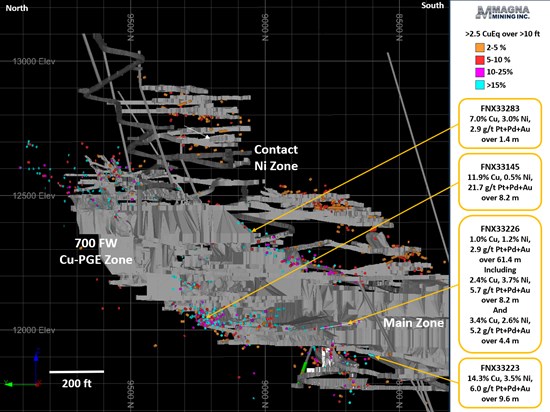Select the FNX33223 drill result callout

click(x=500, y=383)
